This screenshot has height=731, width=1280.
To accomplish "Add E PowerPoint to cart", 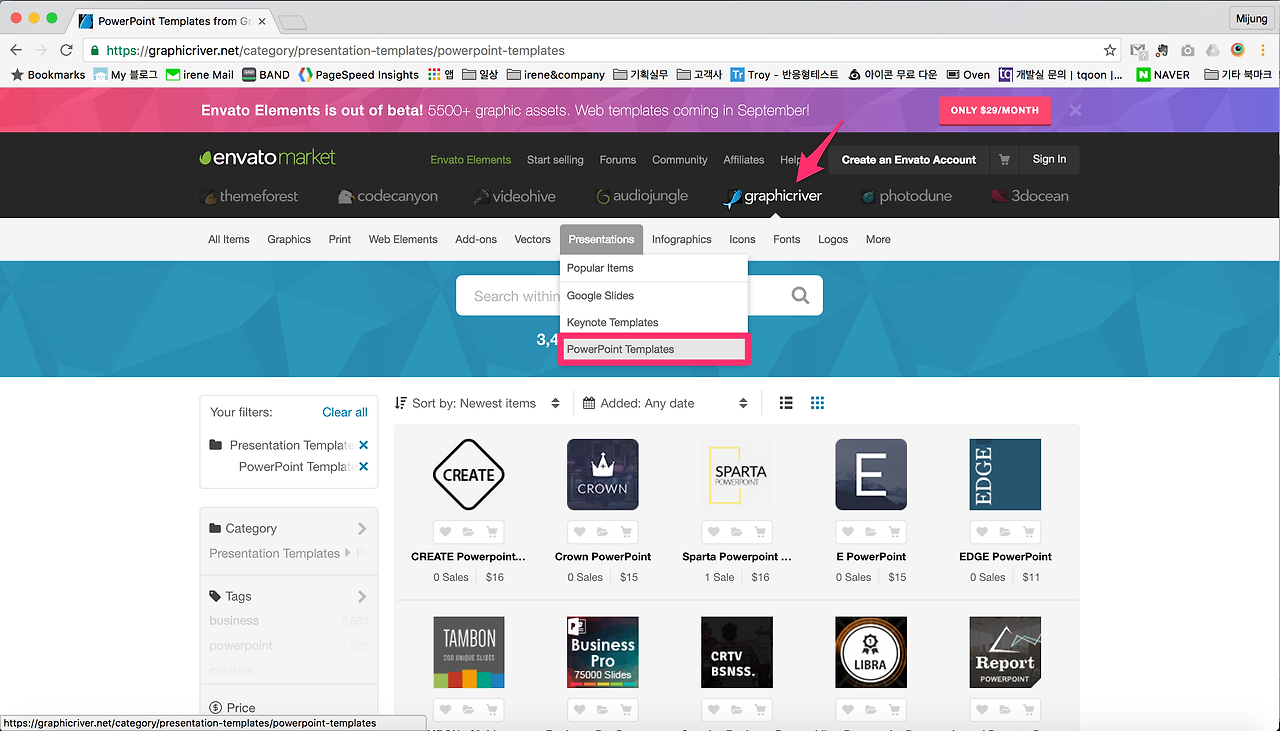I will tap(894, 532).
